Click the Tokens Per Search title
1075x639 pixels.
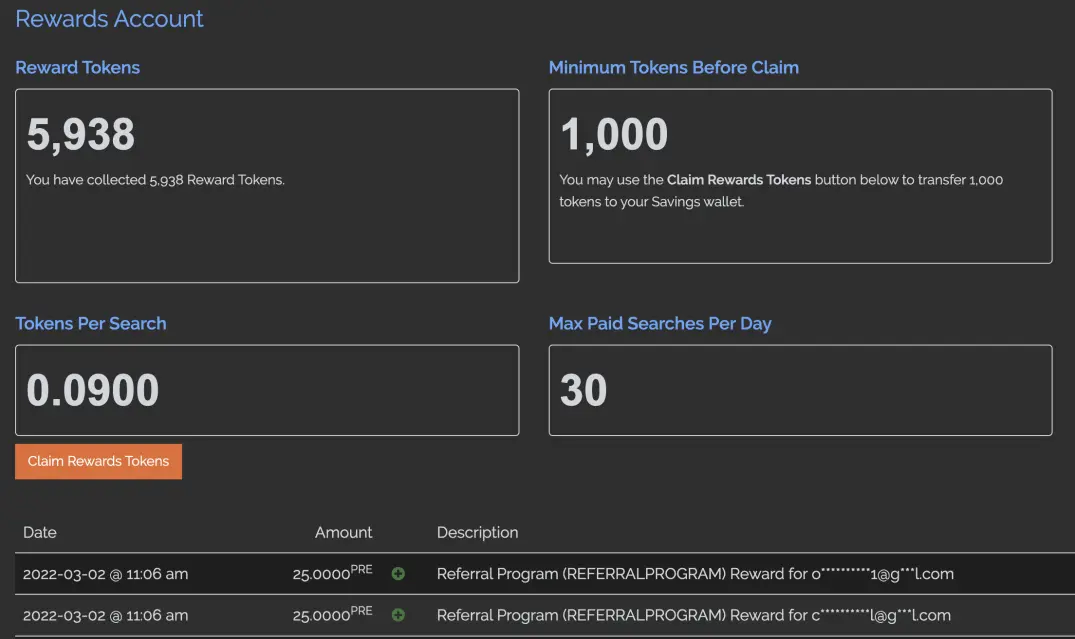pyautogui.click(x=90, y=324)
